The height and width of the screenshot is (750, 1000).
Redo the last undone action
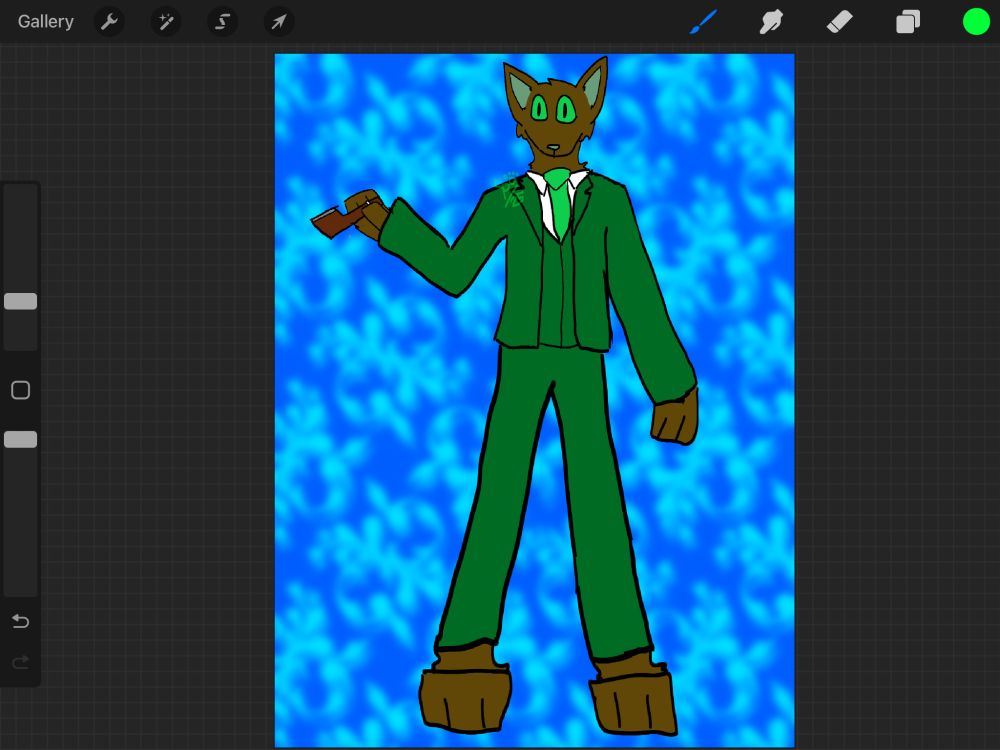click(x=20, y=661)
